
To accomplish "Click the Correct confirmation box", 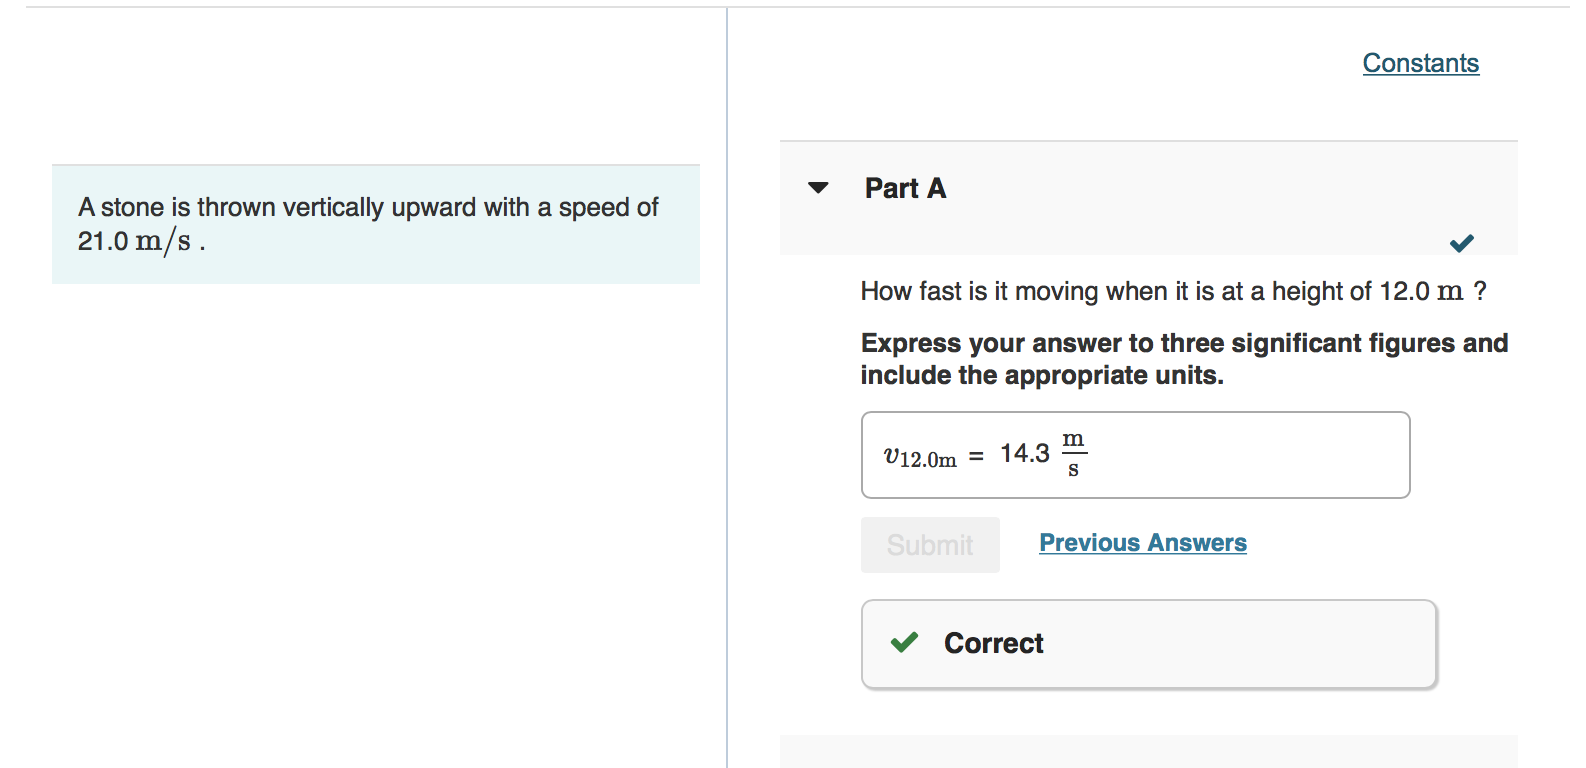I will tap(1148, 644).
